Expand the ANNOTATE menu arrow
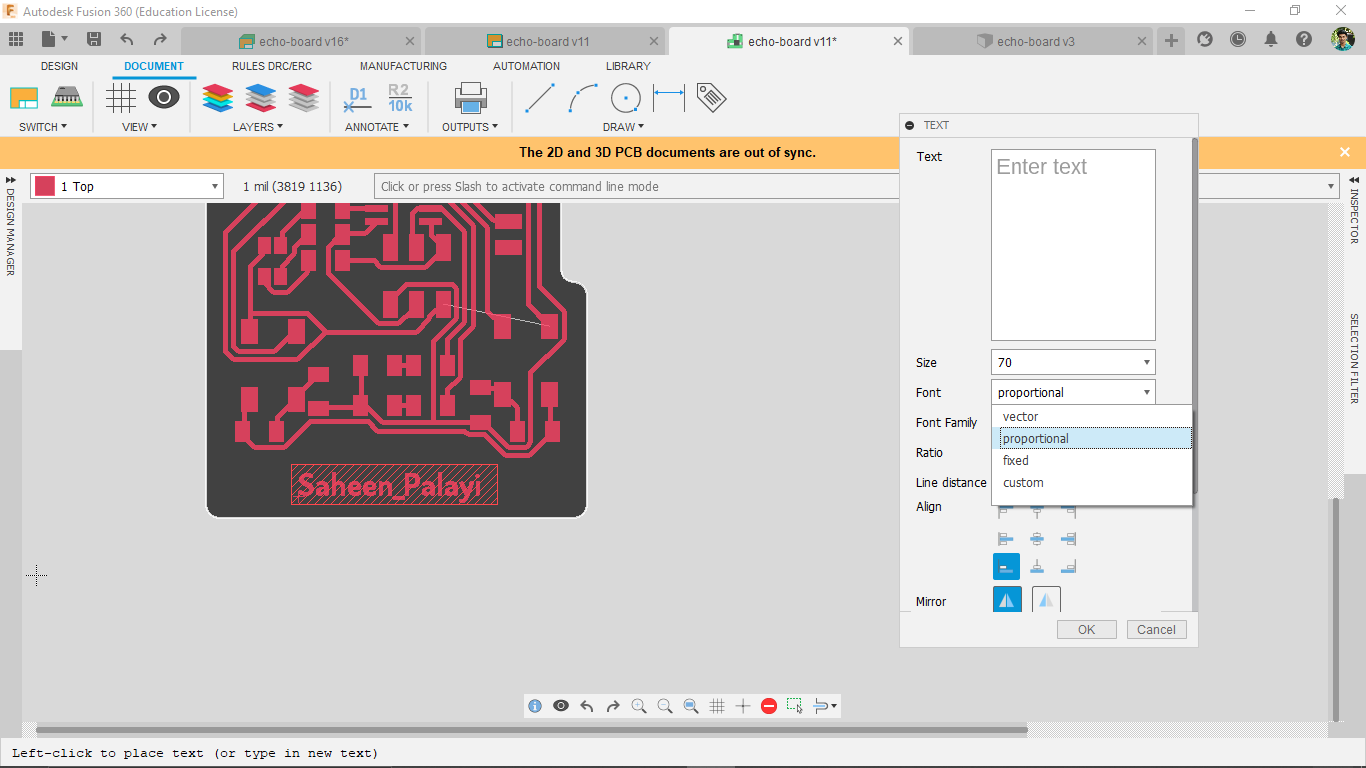 point(406,127)
